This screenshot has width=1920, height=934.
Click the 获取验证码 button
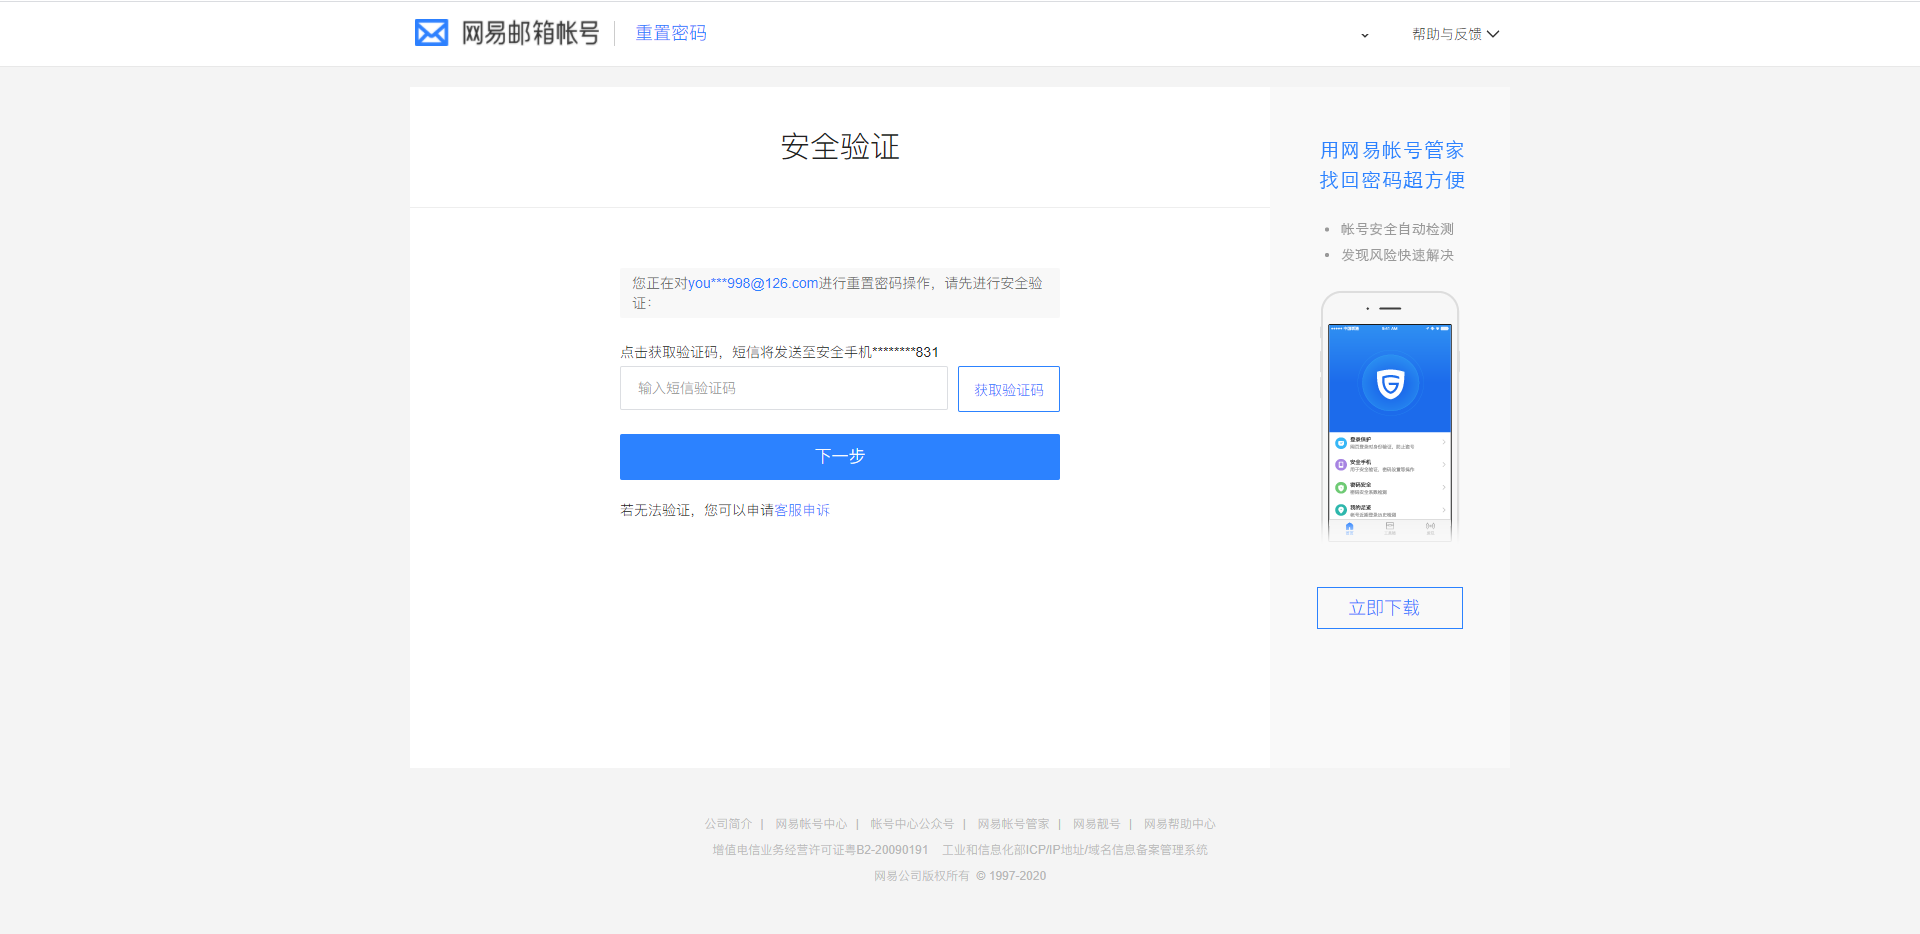[x=1008, y=388]
